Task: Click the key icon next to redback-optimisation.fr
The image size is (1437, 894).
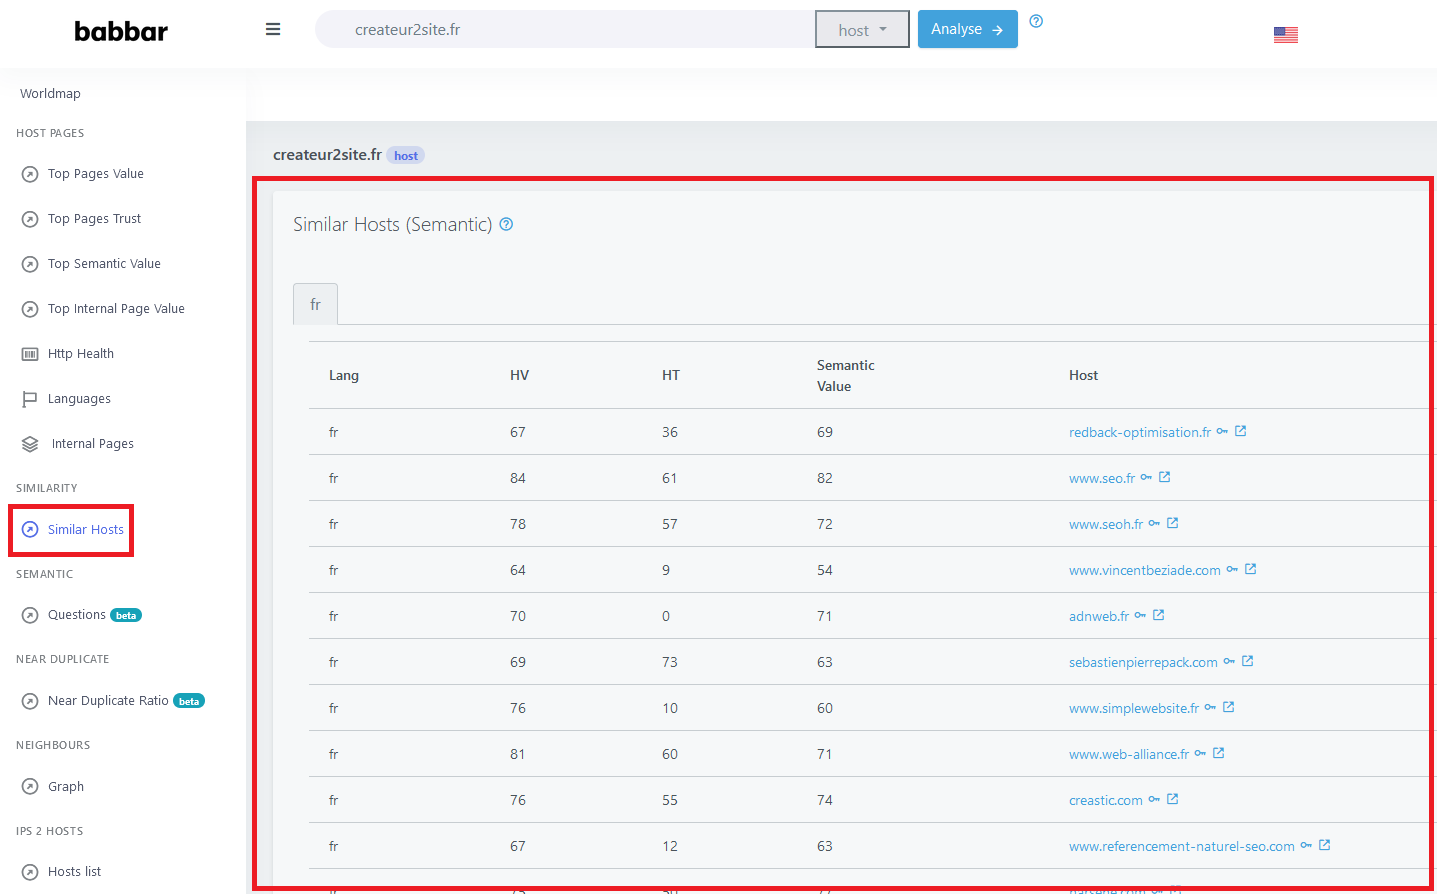Action: click(1222, 432)
